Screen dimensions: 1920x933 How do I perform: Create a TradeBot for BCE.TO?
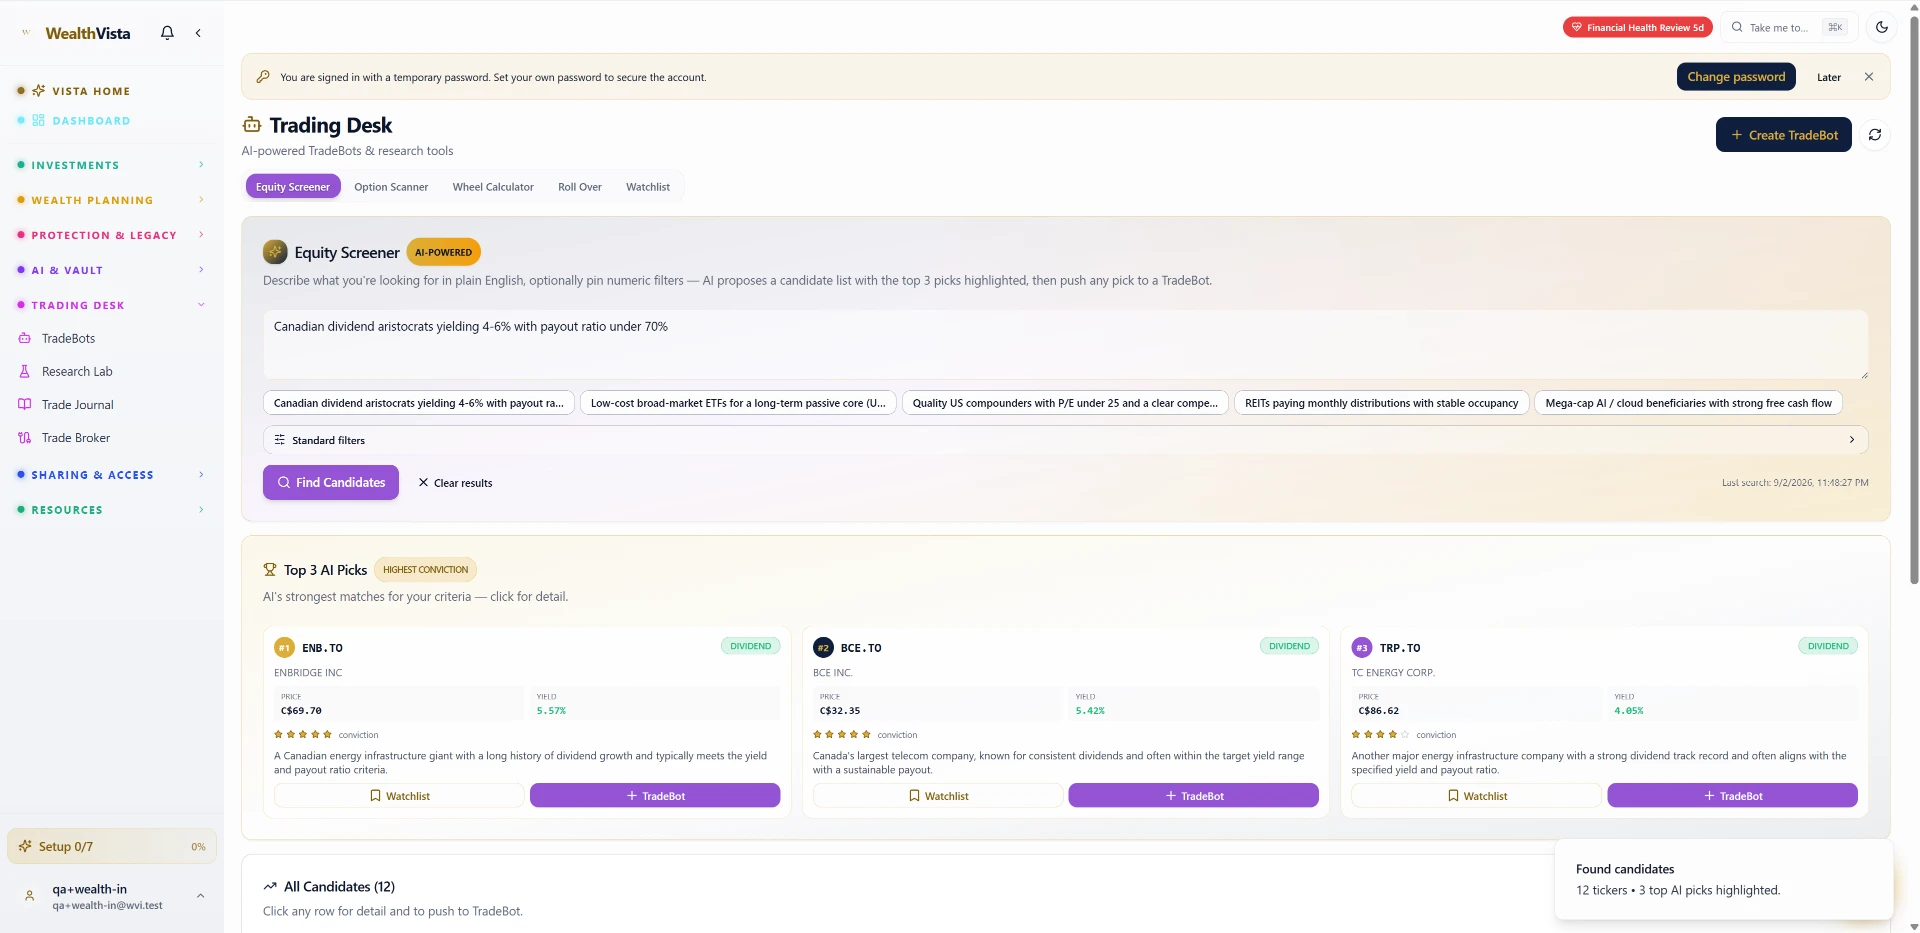(x=1194, y=796)
